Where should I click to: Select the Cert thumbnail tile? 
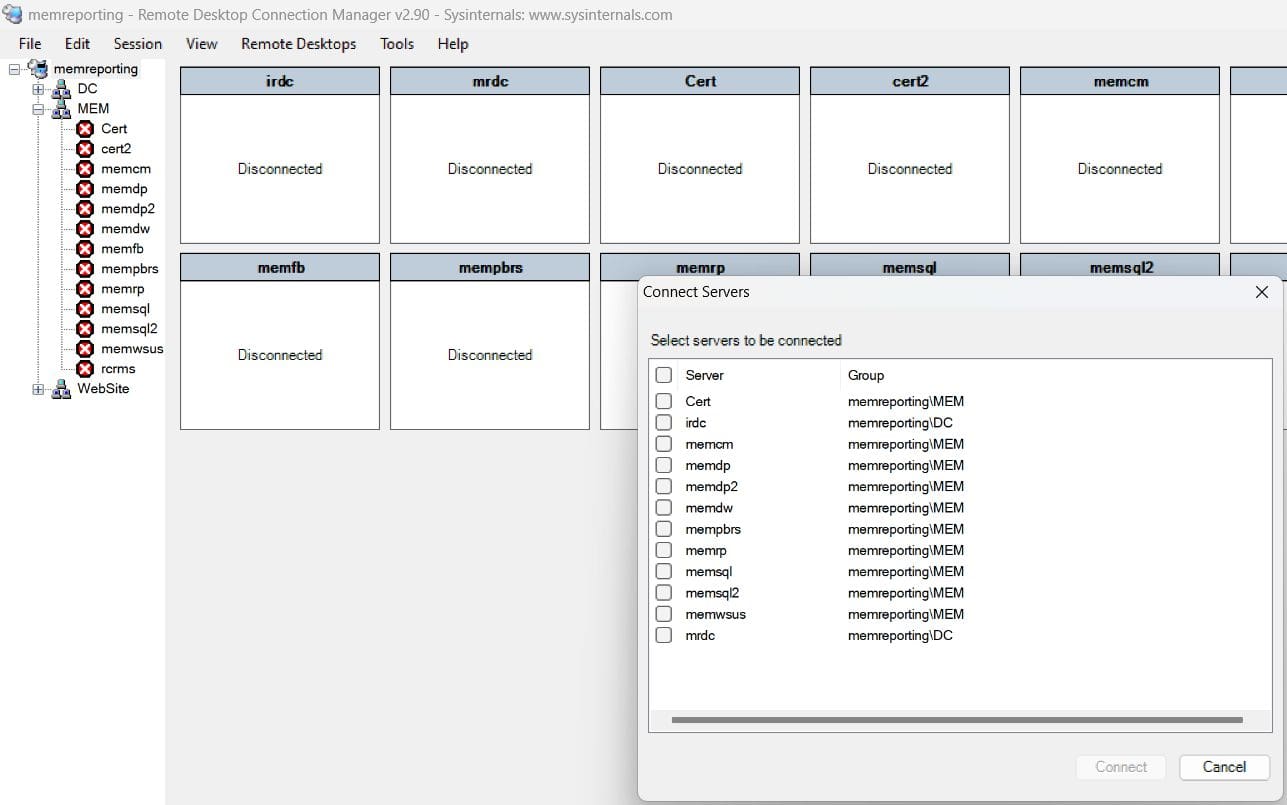[700, 155]
